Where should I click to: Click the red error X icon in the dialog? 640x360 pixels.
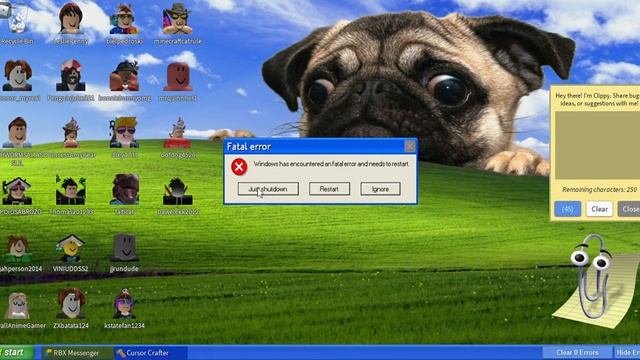pos(239,167)
